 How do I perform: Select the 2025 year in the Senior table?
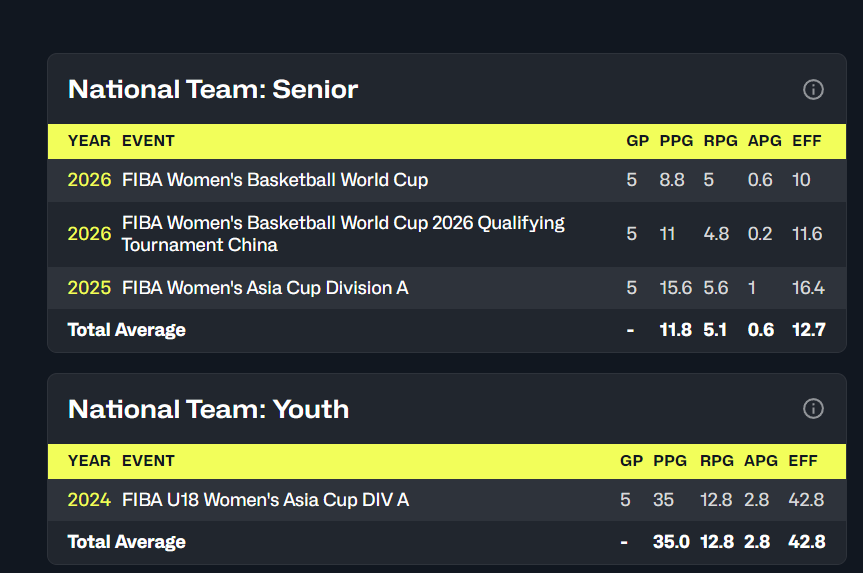point(89,288)
